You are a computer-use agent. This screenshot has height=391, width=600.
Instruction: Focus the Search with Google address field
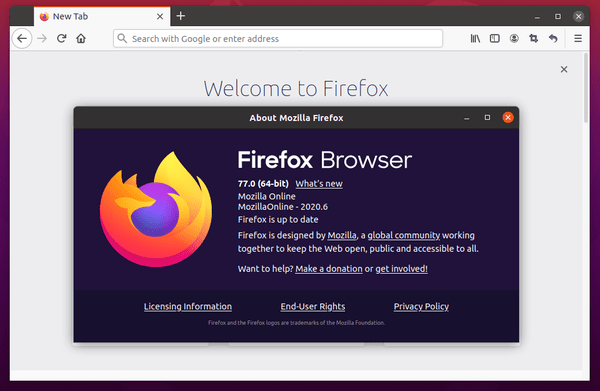[278, 38]
